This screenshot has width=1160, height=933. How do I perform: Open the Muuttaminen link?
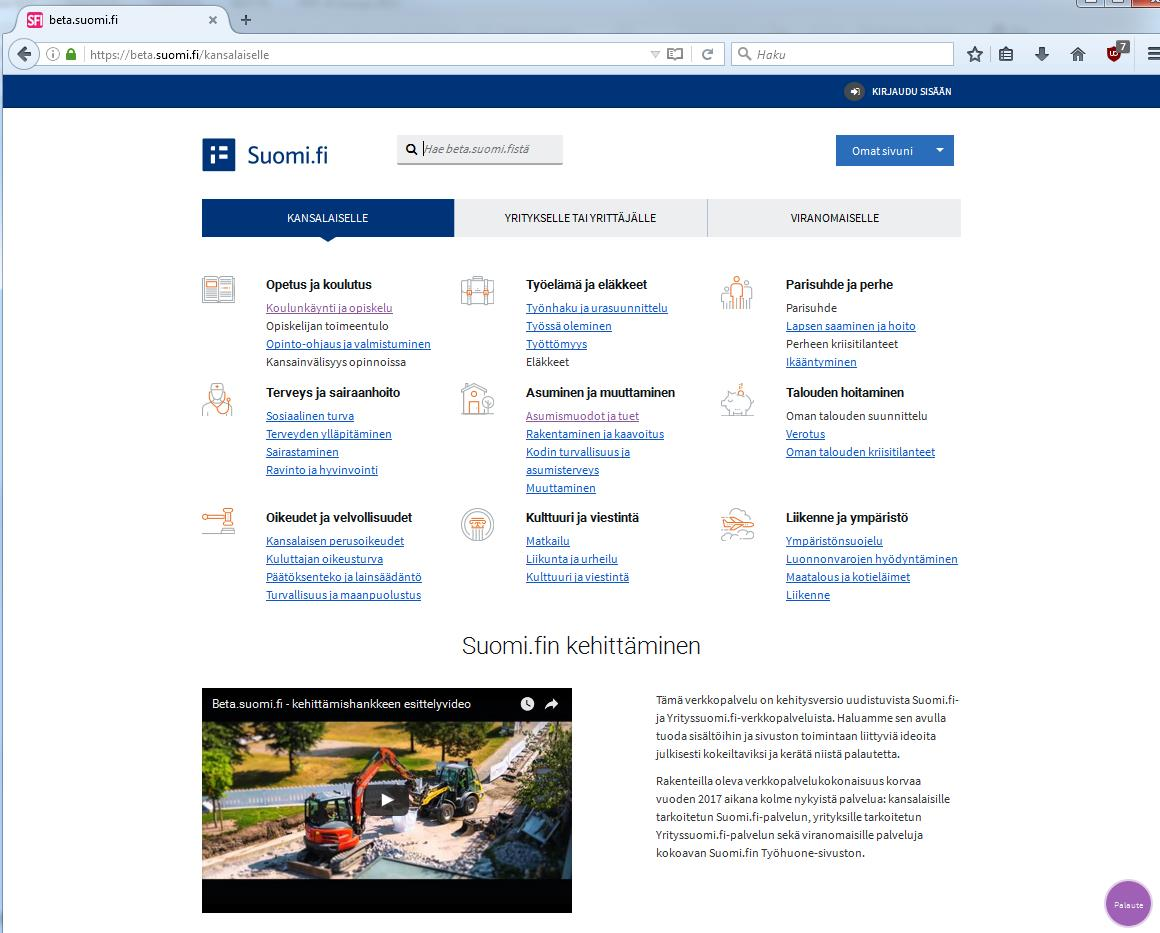tap(561, 488)
